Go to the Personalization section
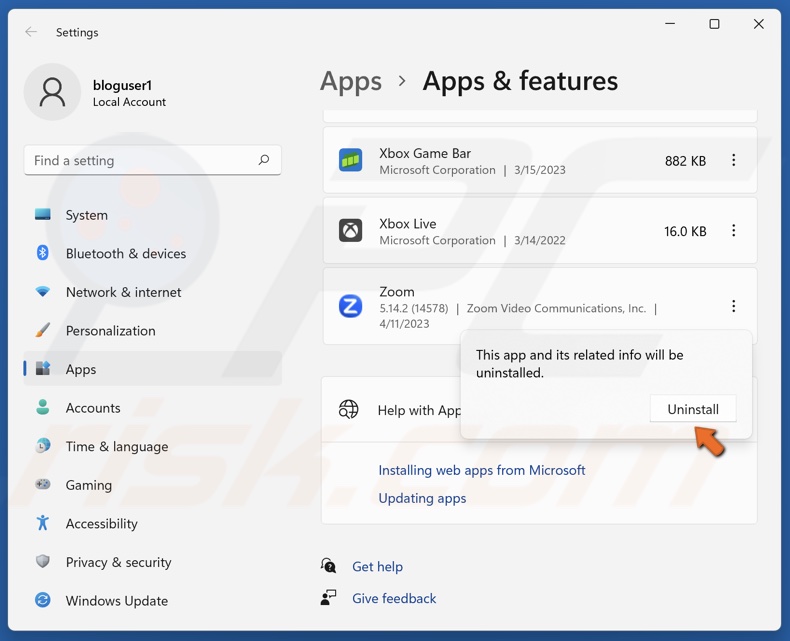The height and width of the screenshot is (641, 790). [x=110, y=331]
